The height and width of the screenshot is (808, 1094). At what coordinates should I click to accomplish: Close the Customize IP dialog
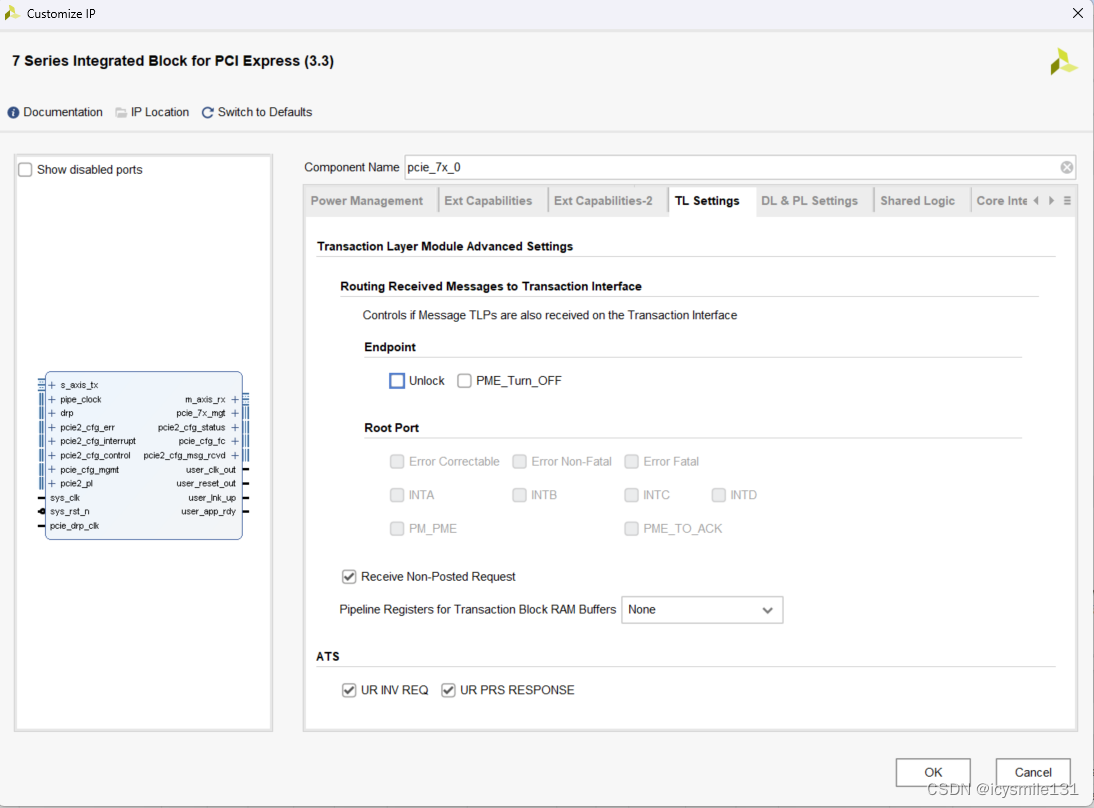1077,13
